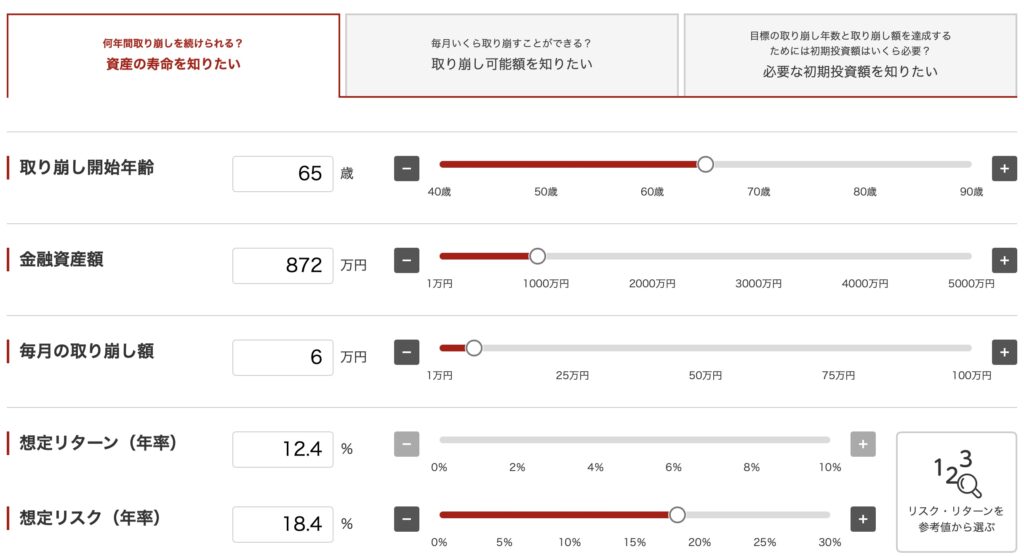Viewport: 1024px width, 557px height.
Task: Decrease 金融資産額 using minus button
Action: click(x=406, y=261)
